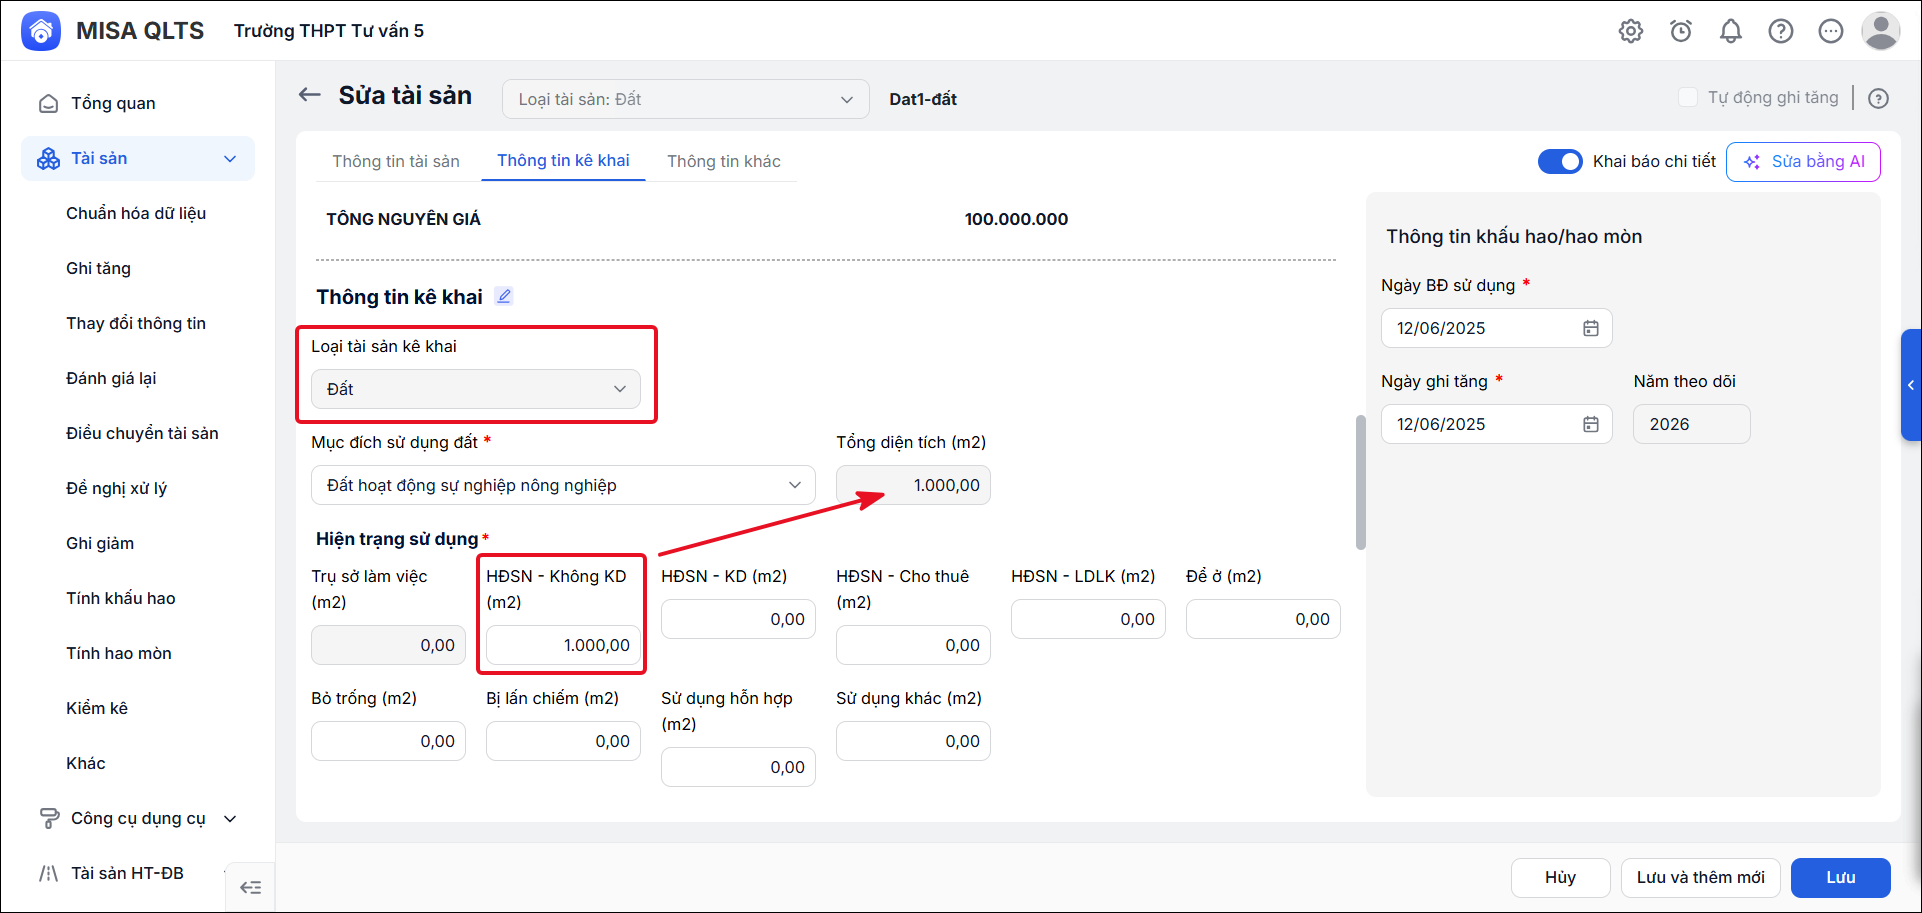The height and width of the screenshot is (913, 1922).
Task: Open Ghi giảm menu item
Action: [100, 543]
